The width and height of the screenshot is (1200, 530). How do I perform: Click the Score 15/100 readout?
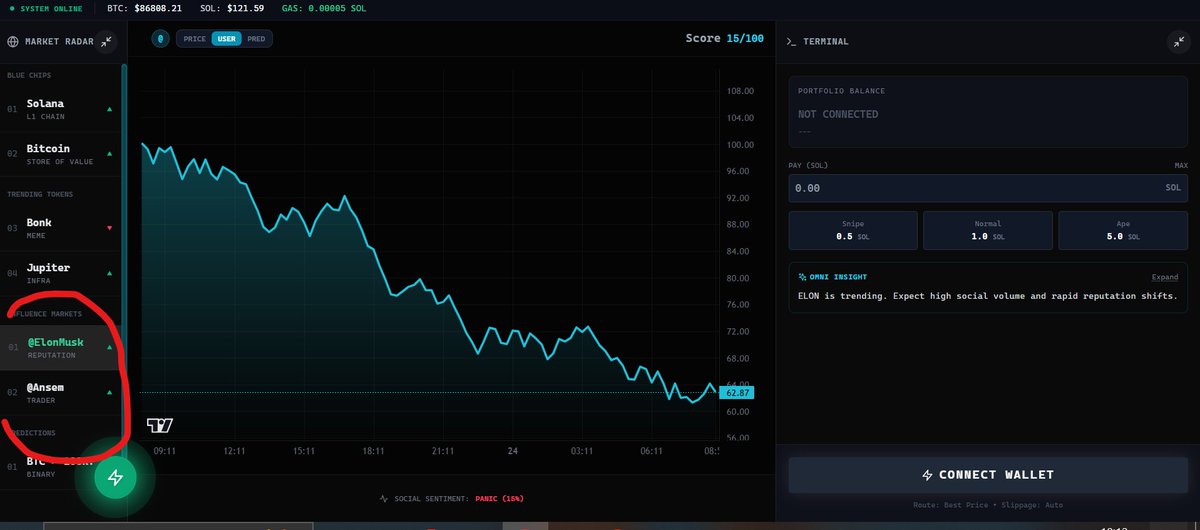(x=724, y=38)
